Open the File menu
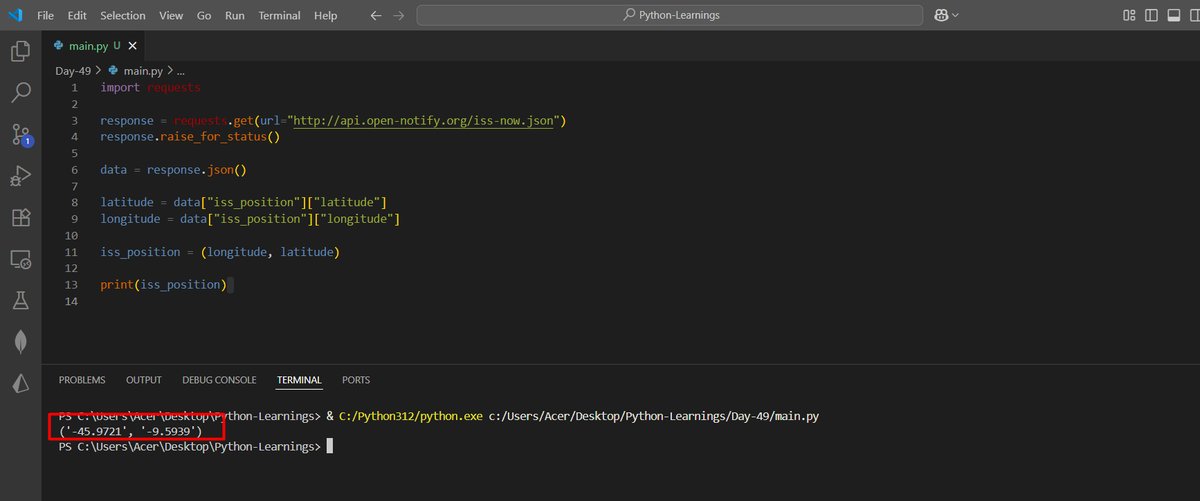1200x501 pixels. coord(45,16)
